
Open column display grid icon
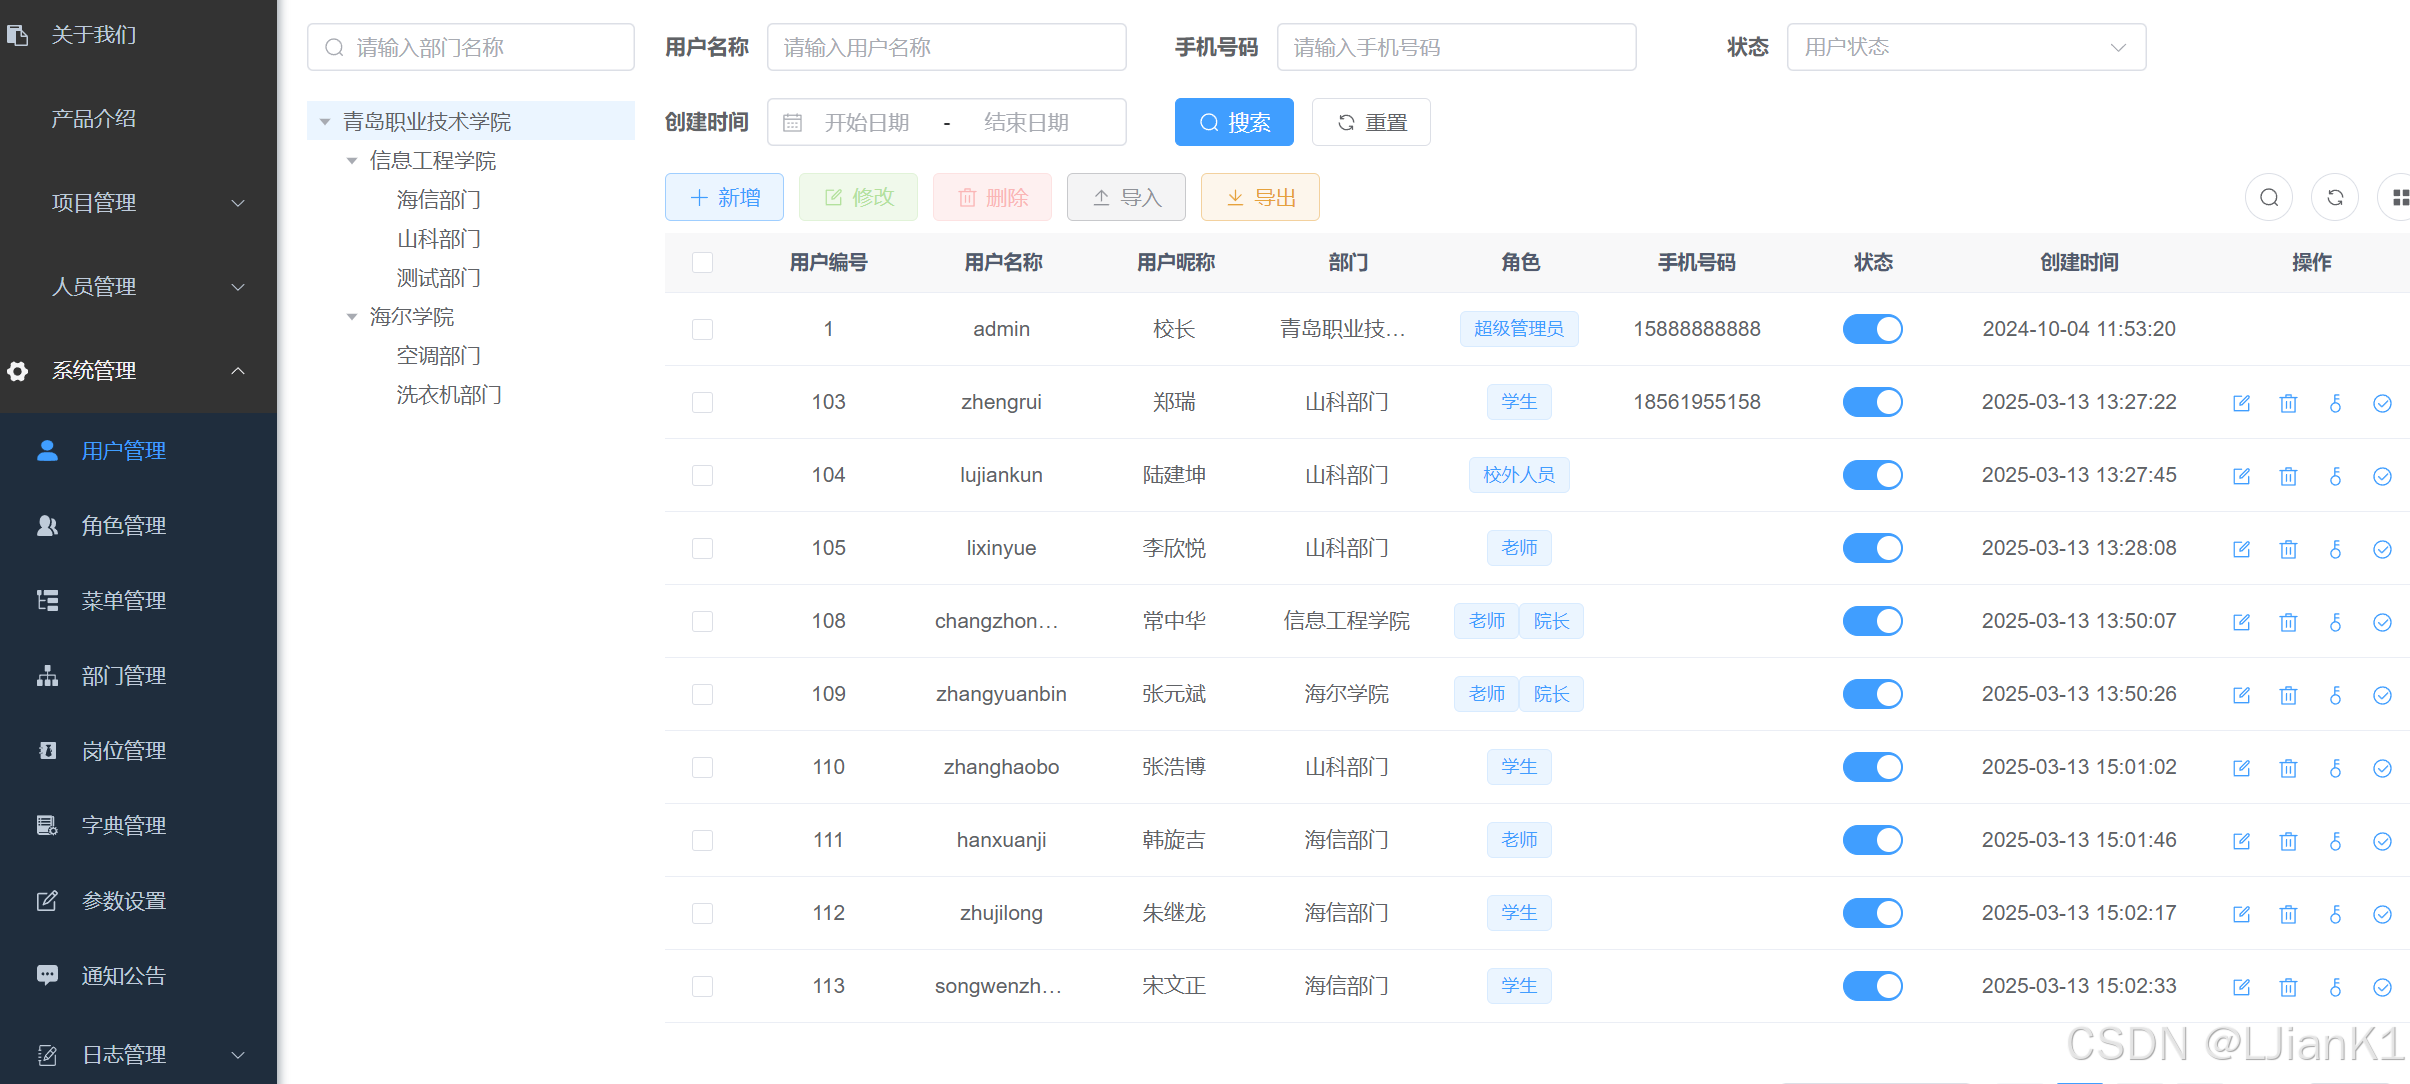2399,197
